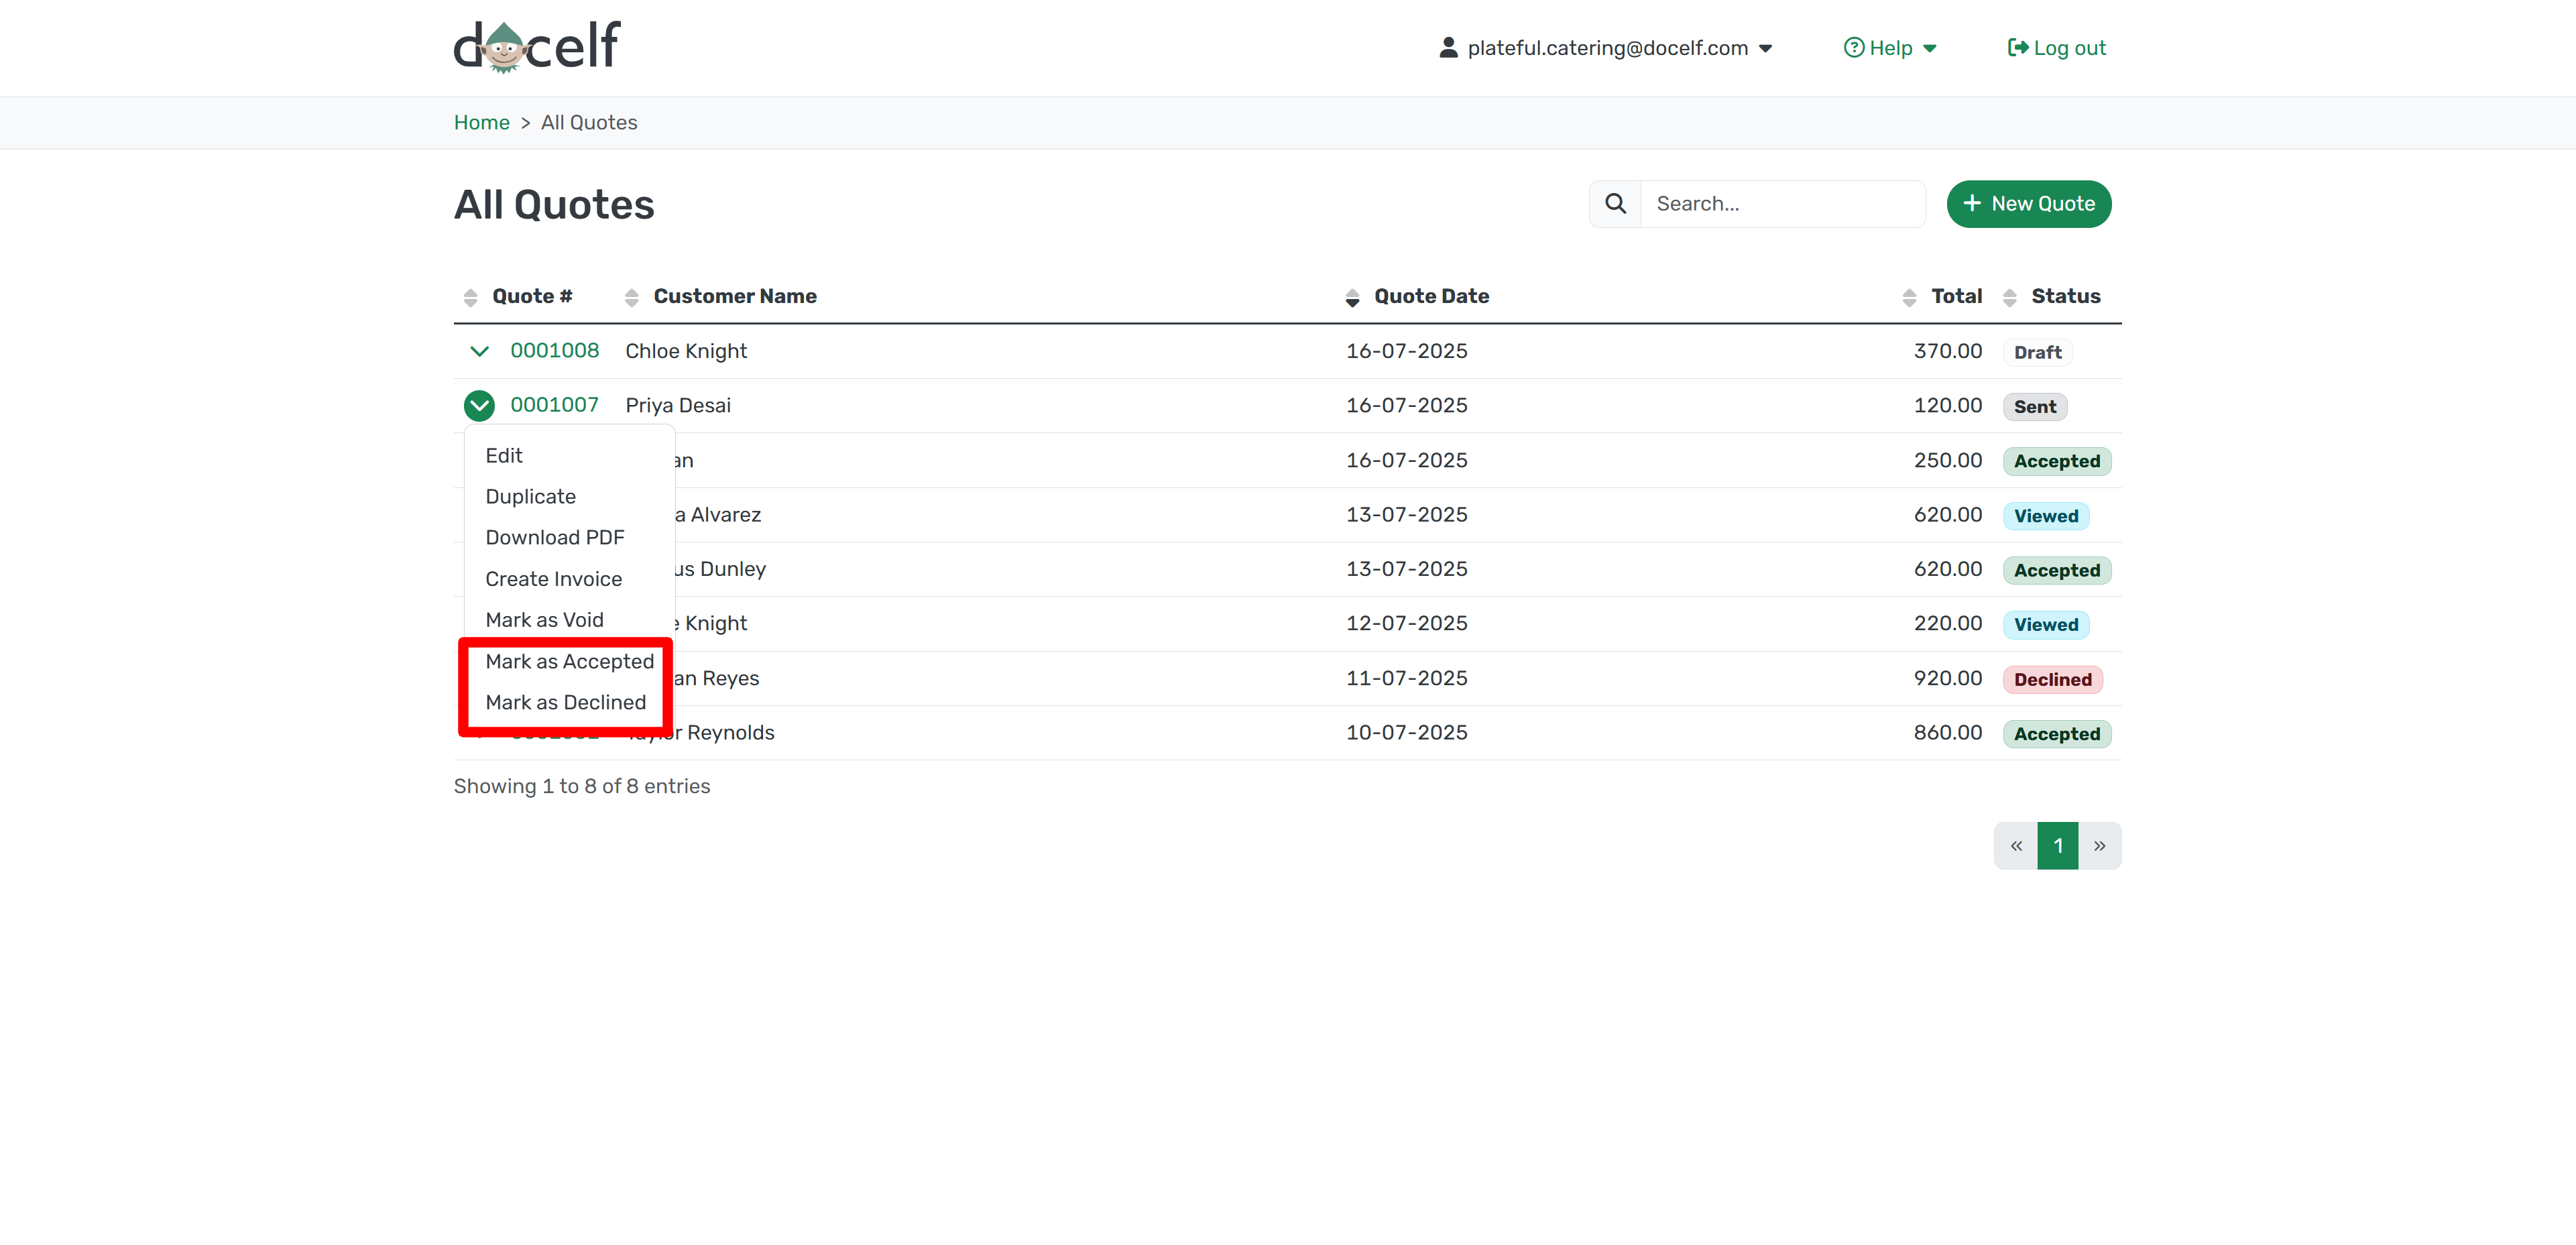Click customer name Chloe Knight in first row
This screenshot has height=1245, width=2576.
pos(686,351)
